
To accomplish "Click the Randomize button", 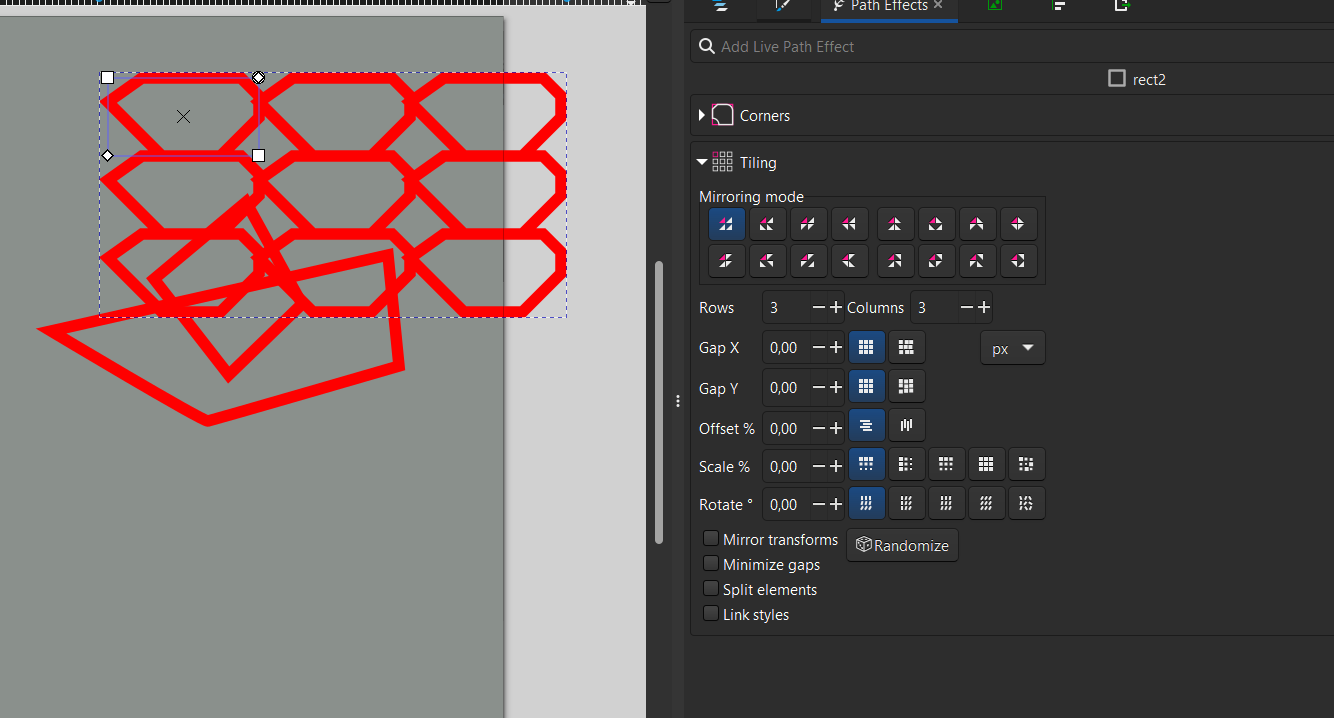I will (902, 545).
